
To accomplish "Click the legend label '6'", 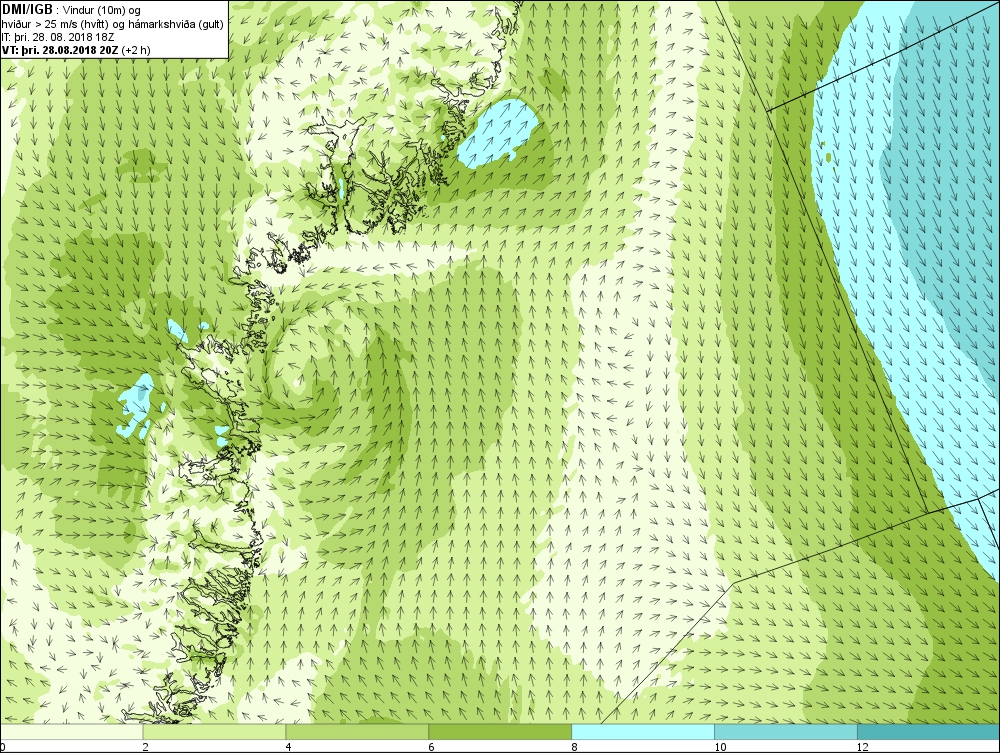I will coord(432,747).
